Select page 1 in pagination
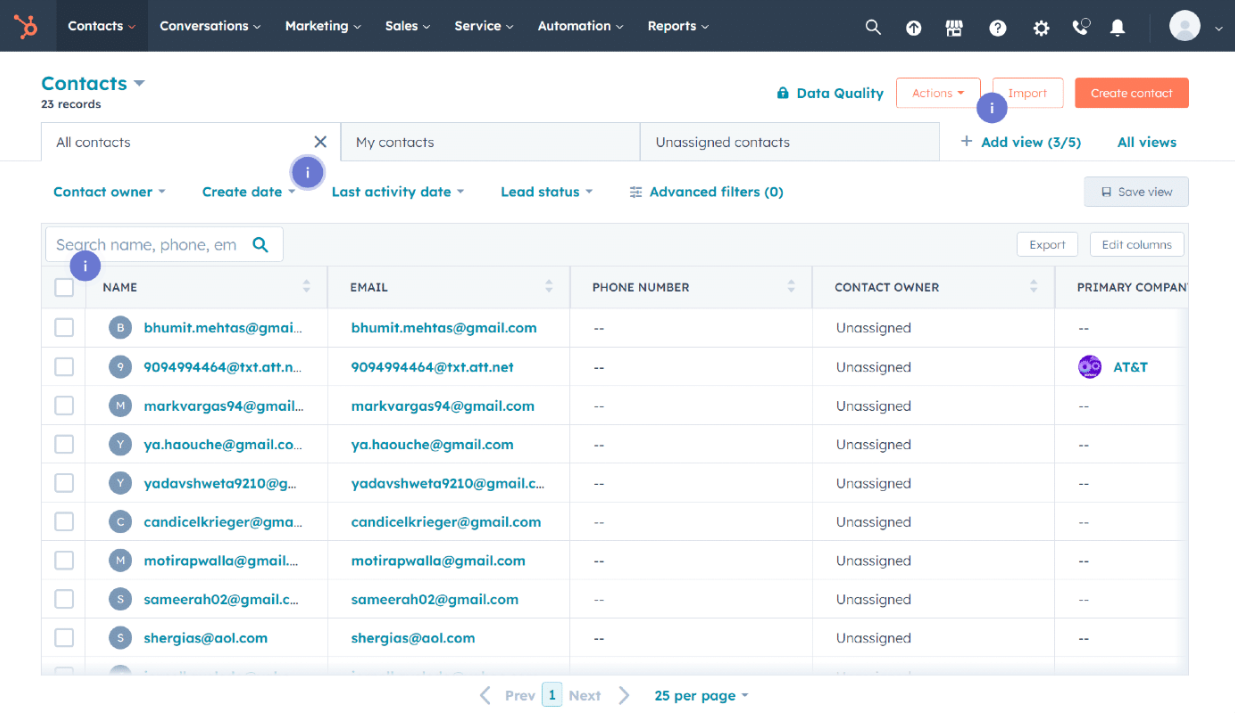1235x713 pixels. point(552,695)
